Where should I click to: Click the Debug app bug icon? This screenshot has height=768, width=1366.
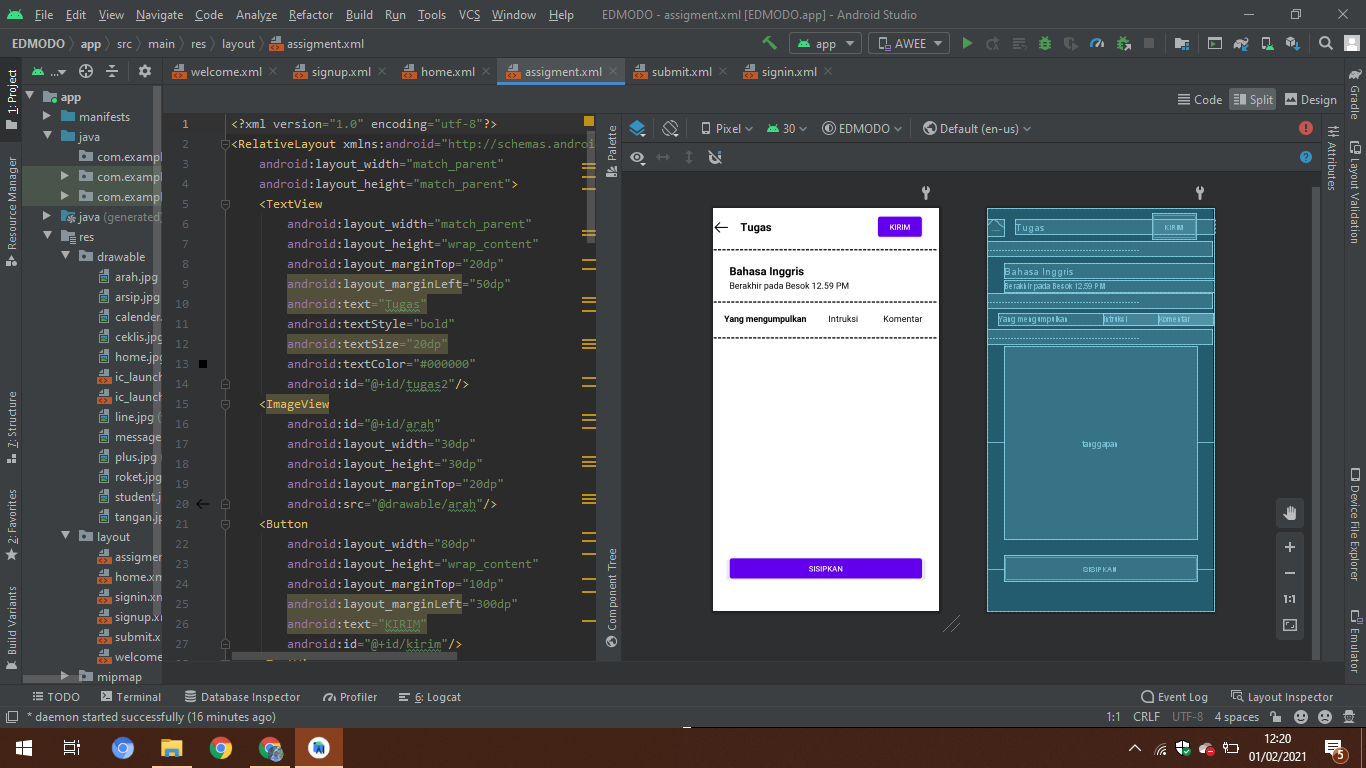click(x=1045, y=43)
